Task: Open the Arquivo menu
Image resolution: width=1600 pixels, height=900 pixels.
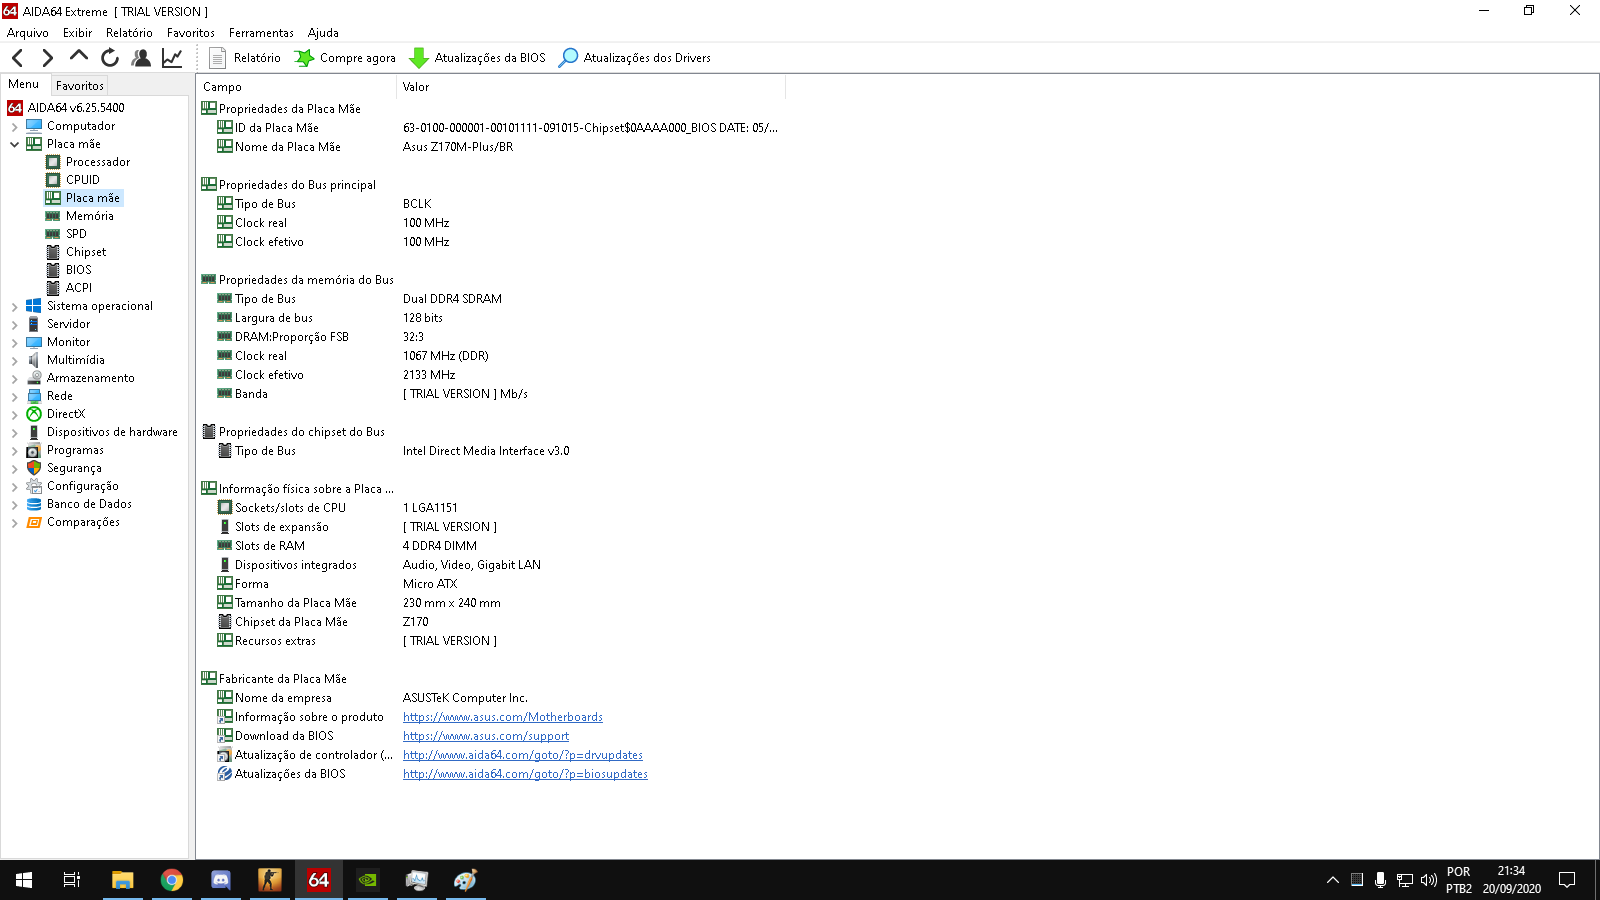Action: pyautogui.click(x=28, y=33)
